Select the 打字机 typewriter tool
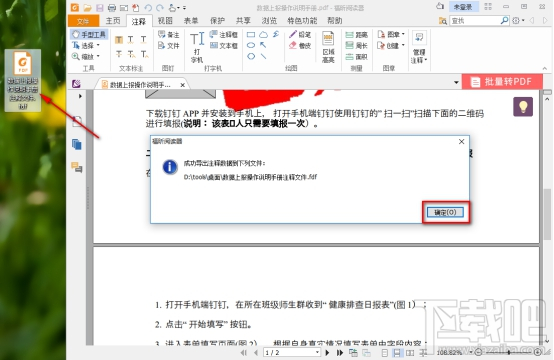 [x=197, y=47]
